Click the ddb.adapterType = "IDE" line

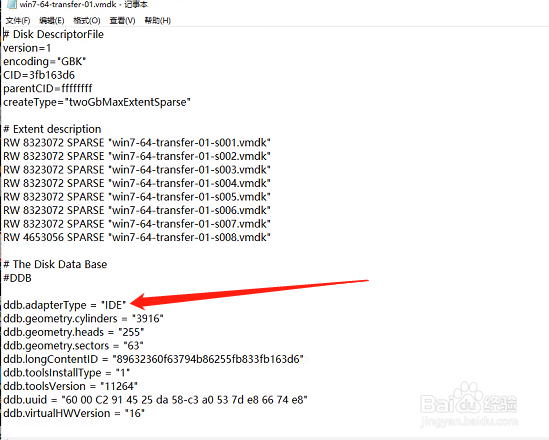click(64, 305)
